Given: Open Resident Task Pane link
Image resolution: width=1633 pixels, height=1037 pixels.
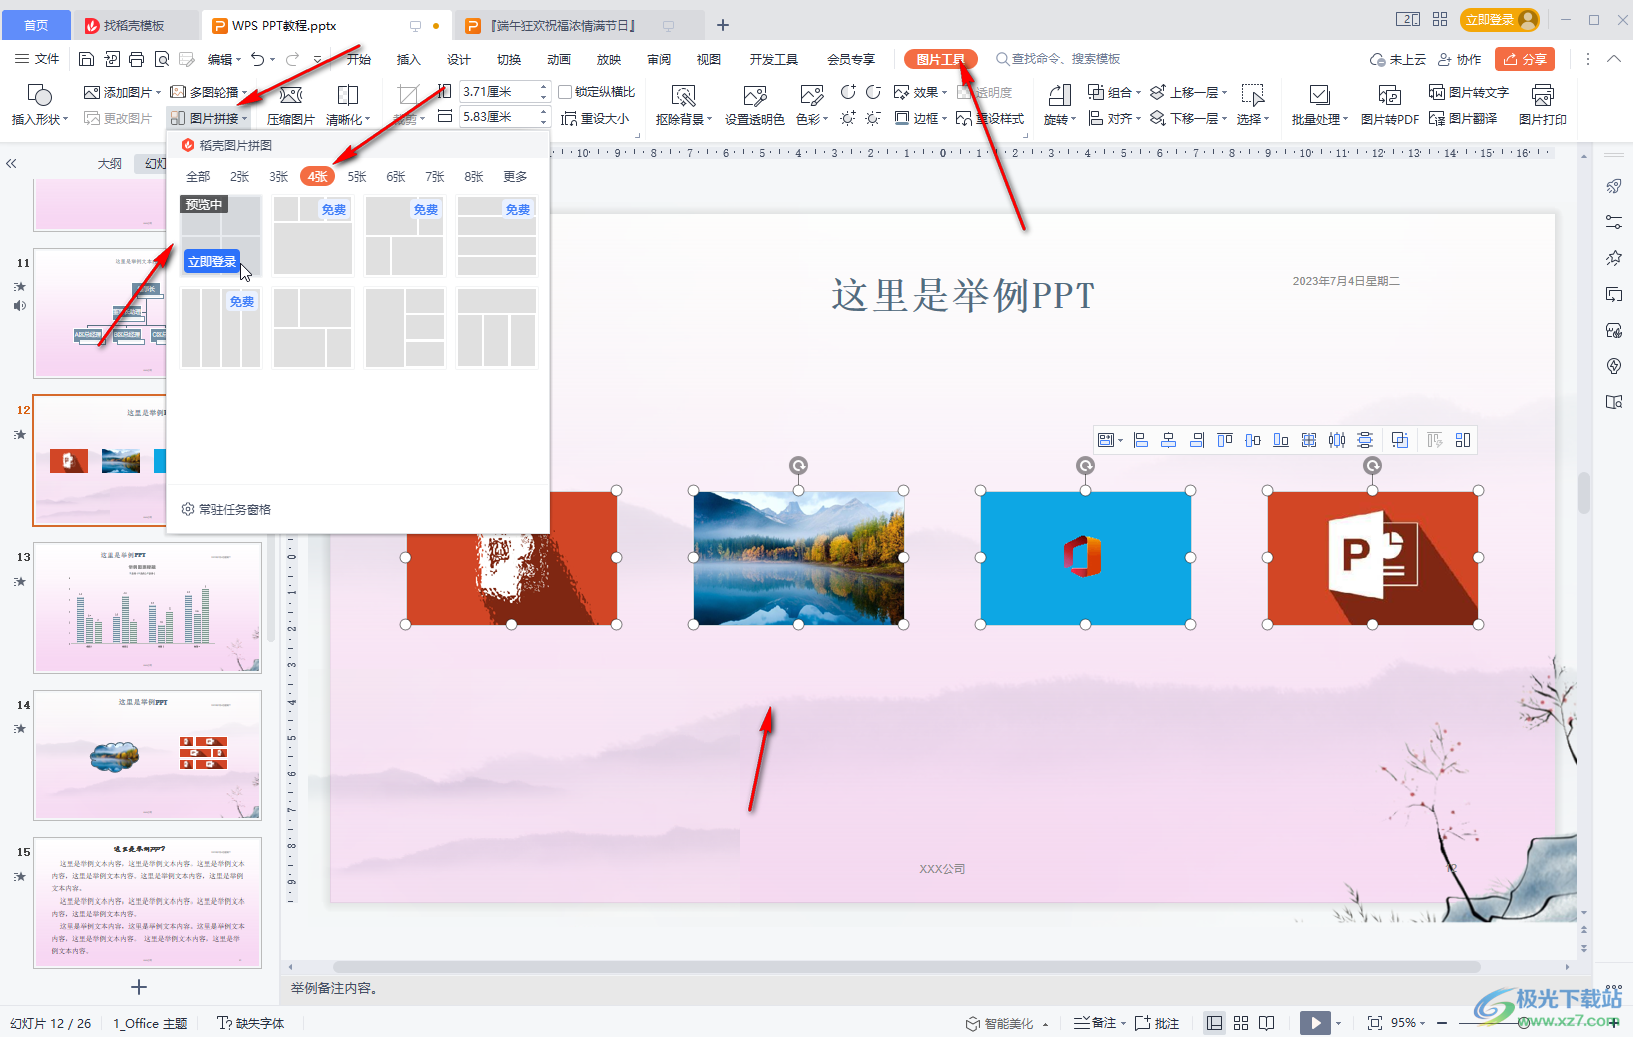Looking at the screenshot, I should pos(226,509).
